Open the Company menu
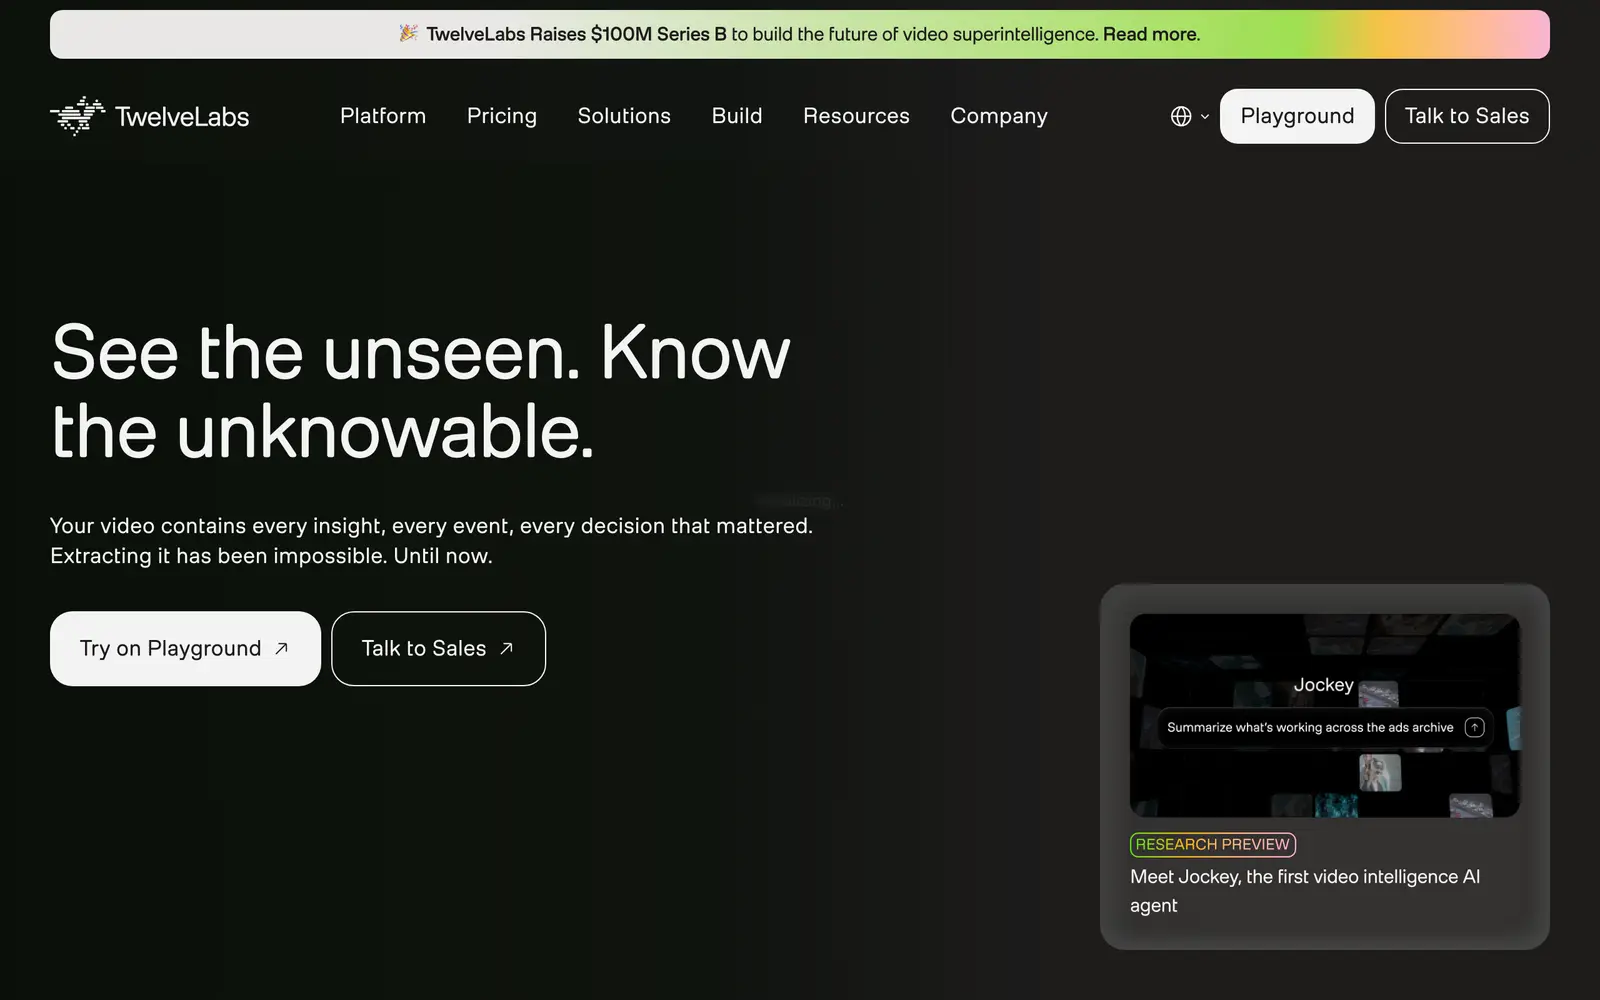 [999, 116]
